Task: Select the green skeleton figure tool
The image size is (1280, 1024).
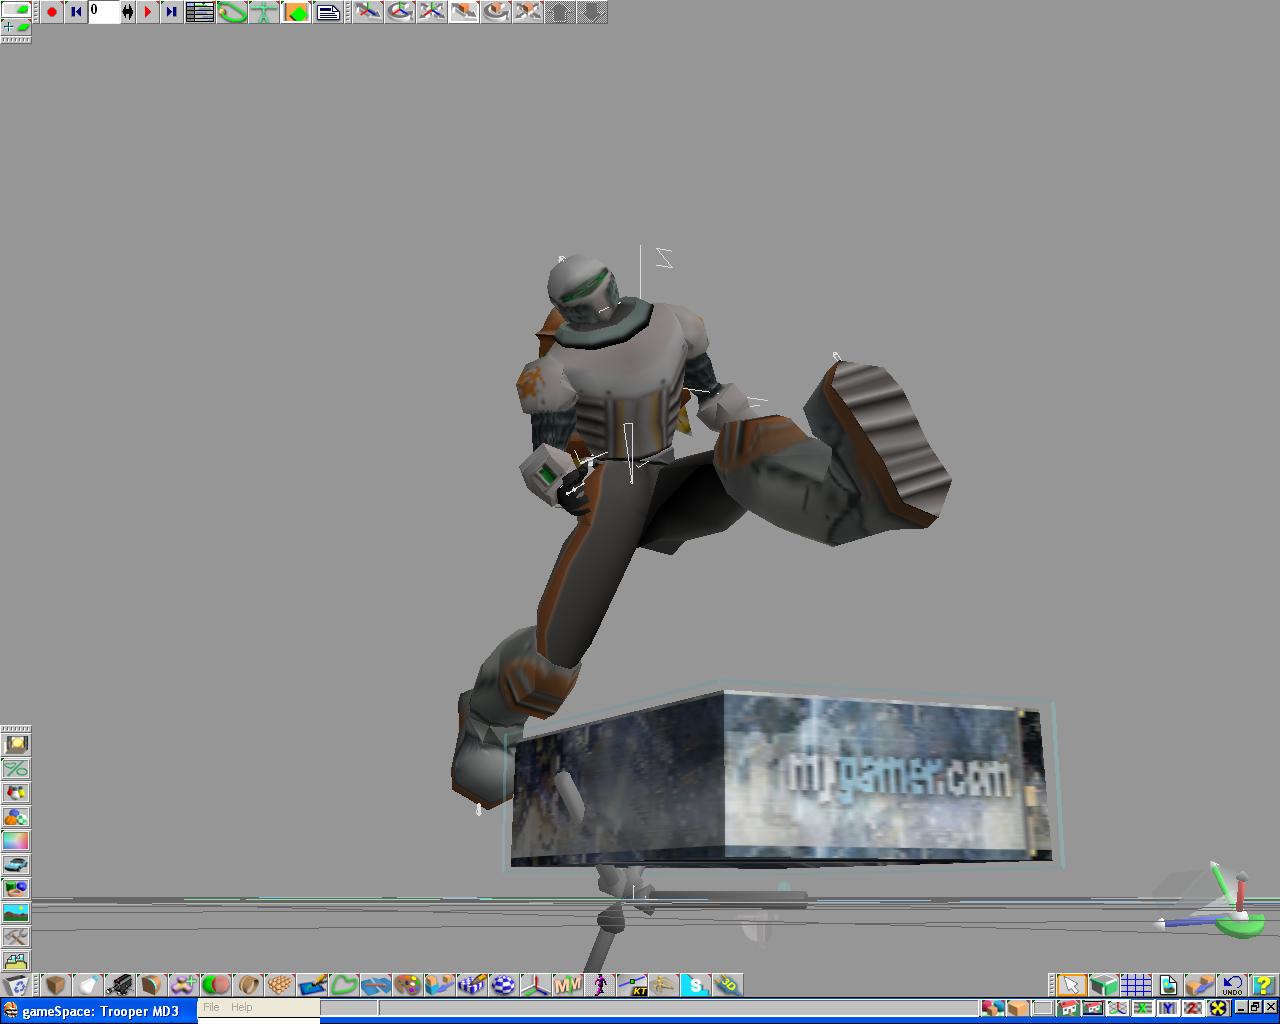Action: pos(264,12)
